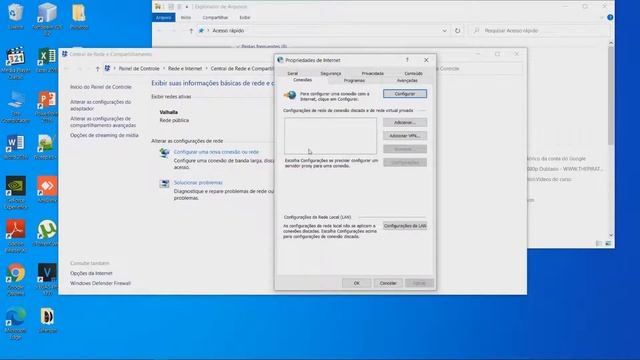Switch to the Conteúdo tab
This screenshot has height=360, width=640.
tap(413, 73)
